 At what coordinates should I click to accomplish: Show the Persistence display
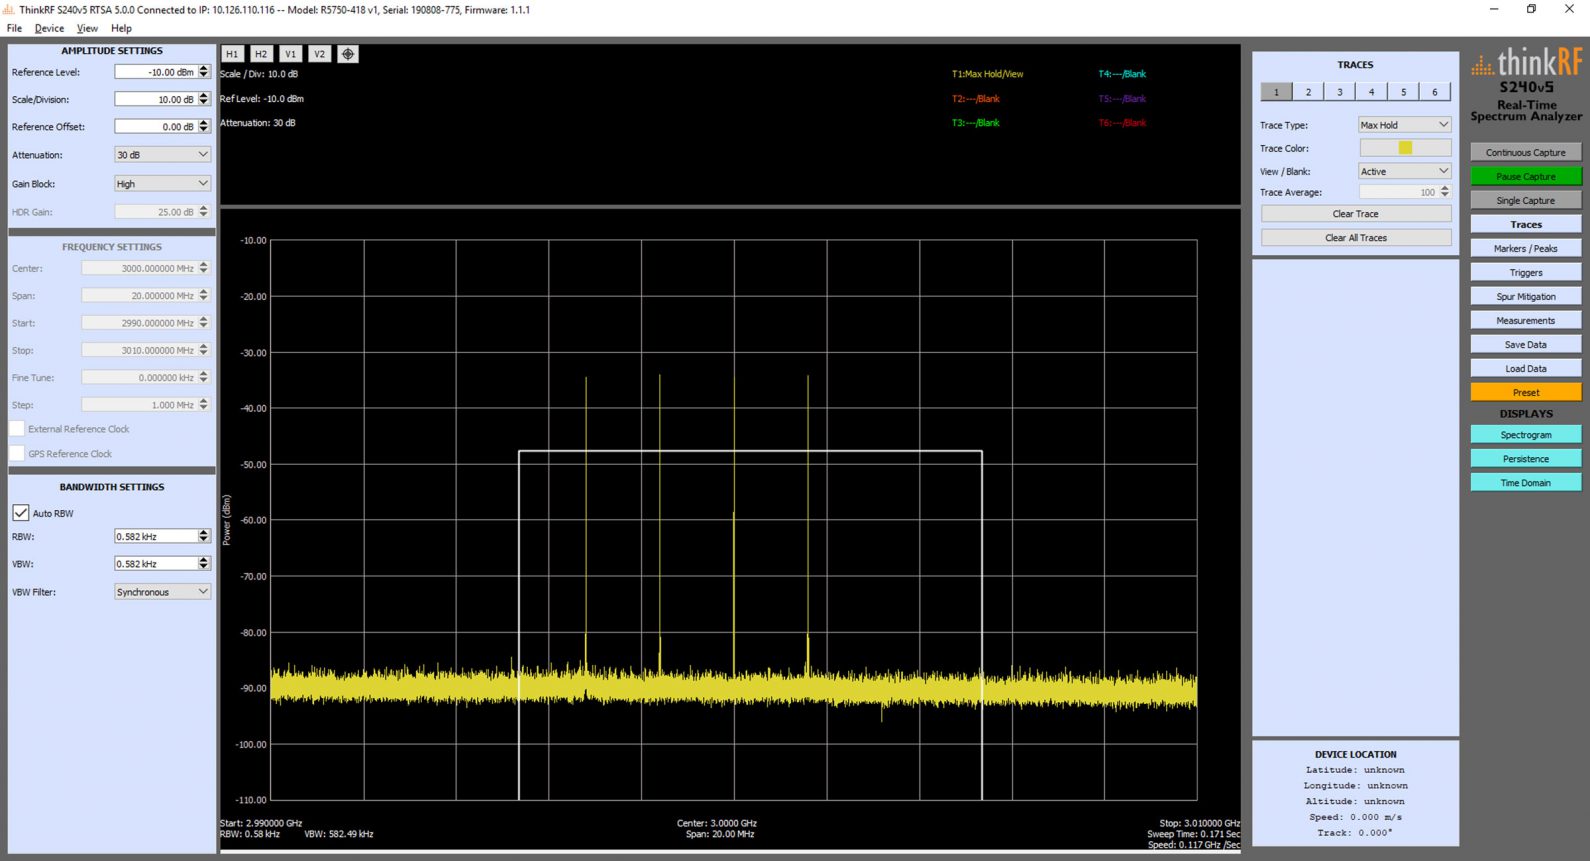[1526, 459]
